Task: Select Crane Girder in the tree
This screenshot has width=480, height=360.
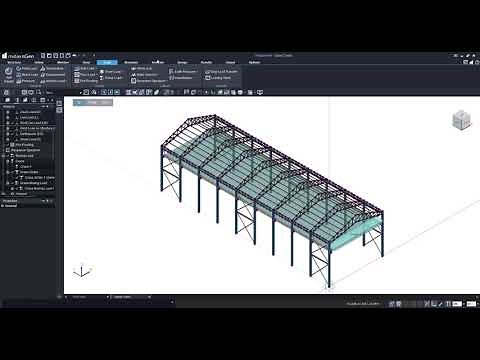Action: [x=29, y=172]
